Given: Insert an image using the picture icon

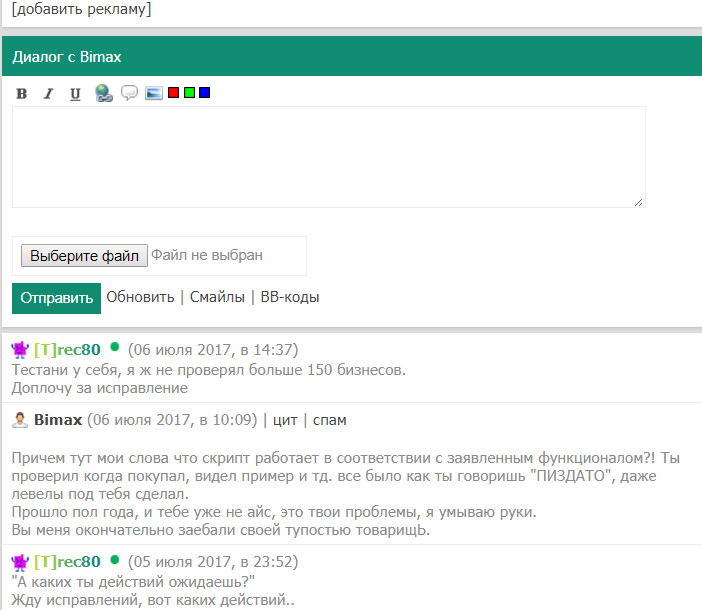Looking at the screenshot, I should 154,93.
